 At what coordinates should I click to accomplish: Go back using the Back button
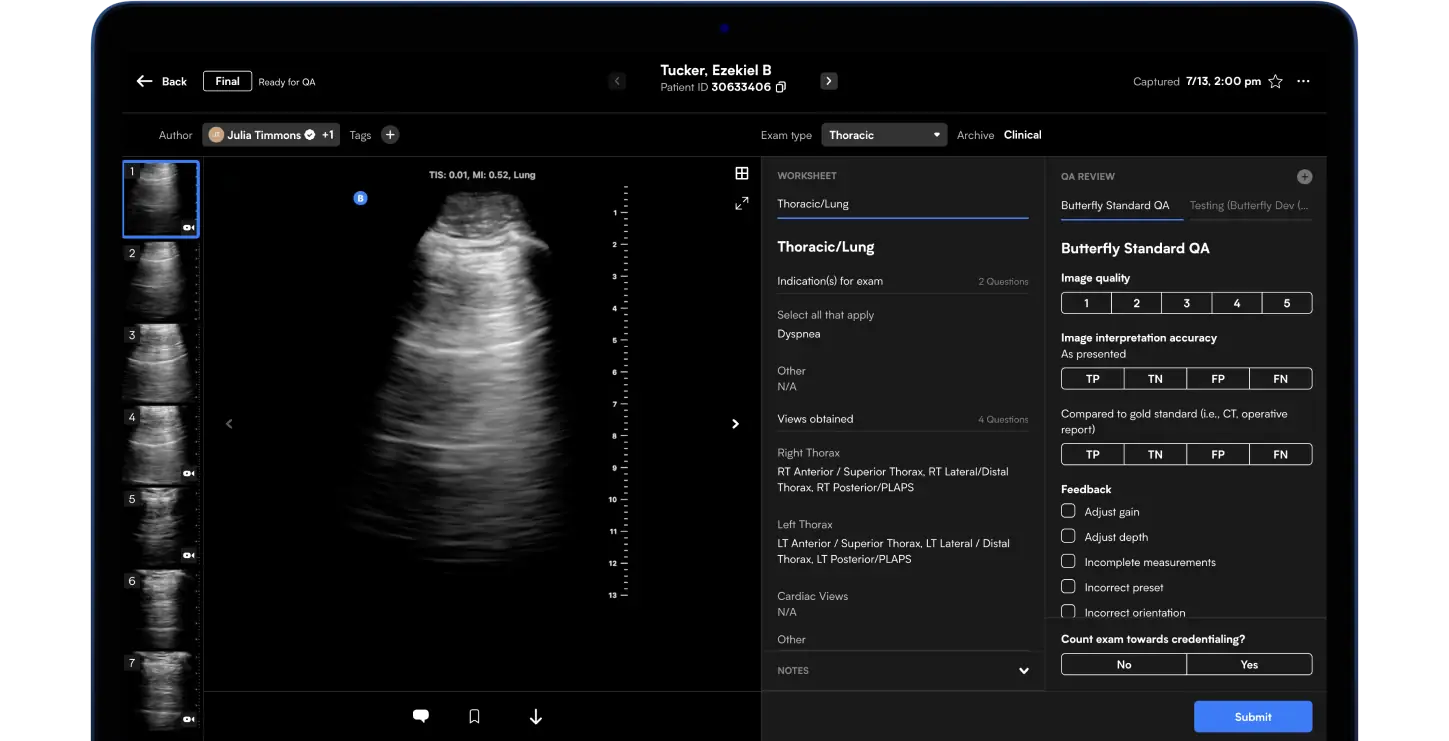[162, 81]
